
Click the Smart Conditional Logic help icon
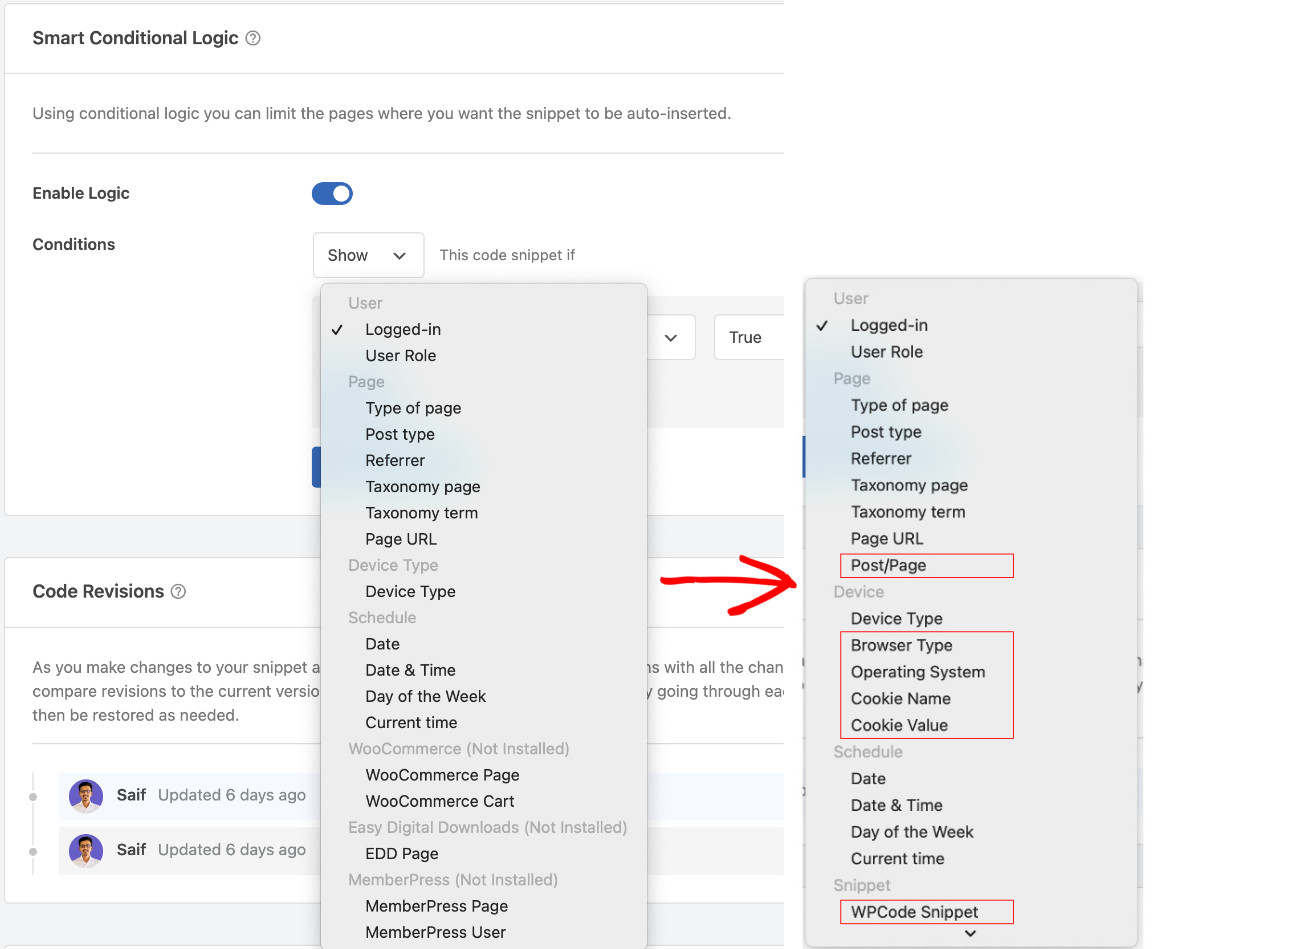click(x=252, y=37)
